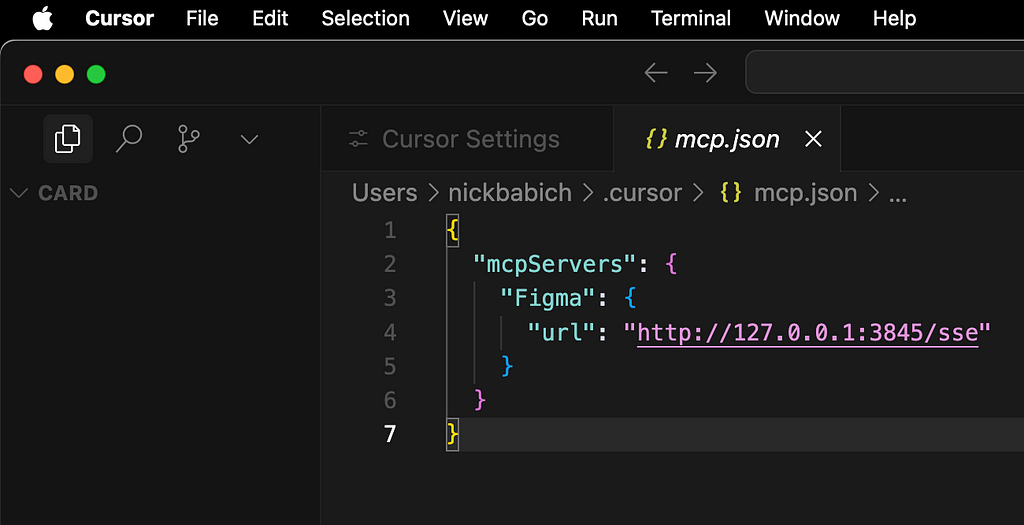Open the Explorer files view
The height and width of the screenshot is (525, 1024).
point(68,139)
